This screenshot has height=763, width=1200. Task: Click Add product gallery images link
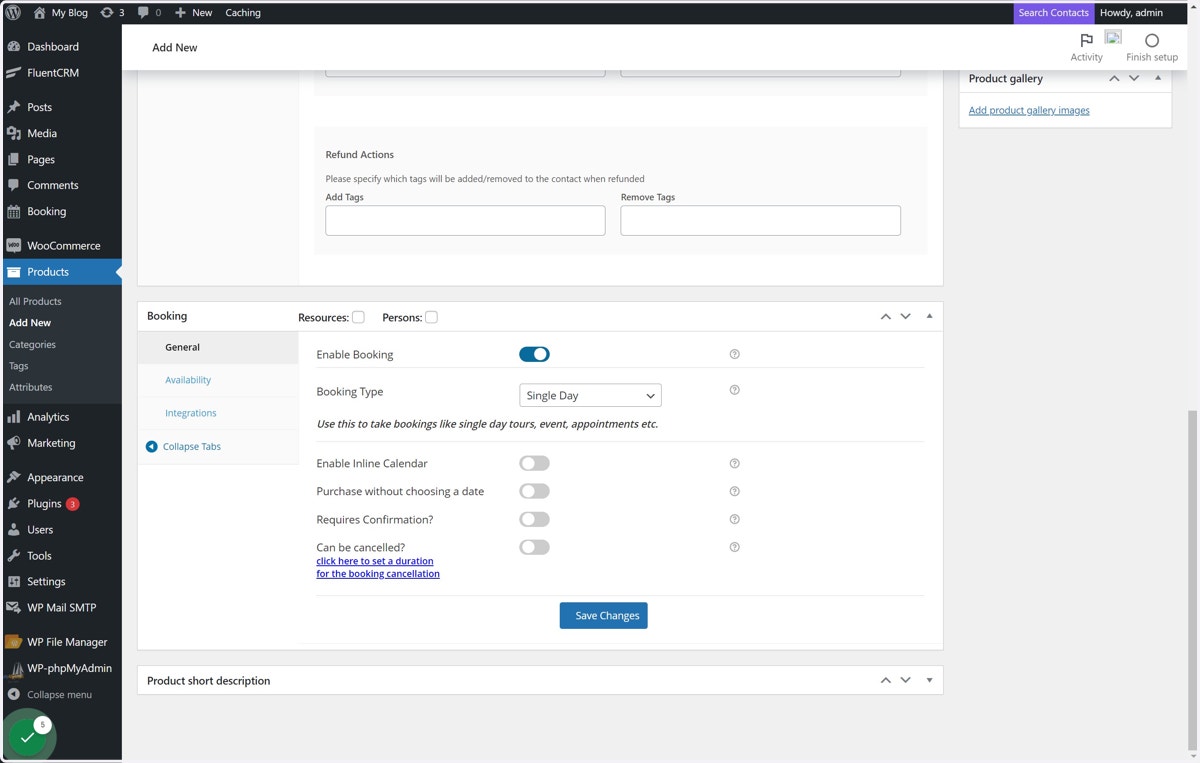1029,110
